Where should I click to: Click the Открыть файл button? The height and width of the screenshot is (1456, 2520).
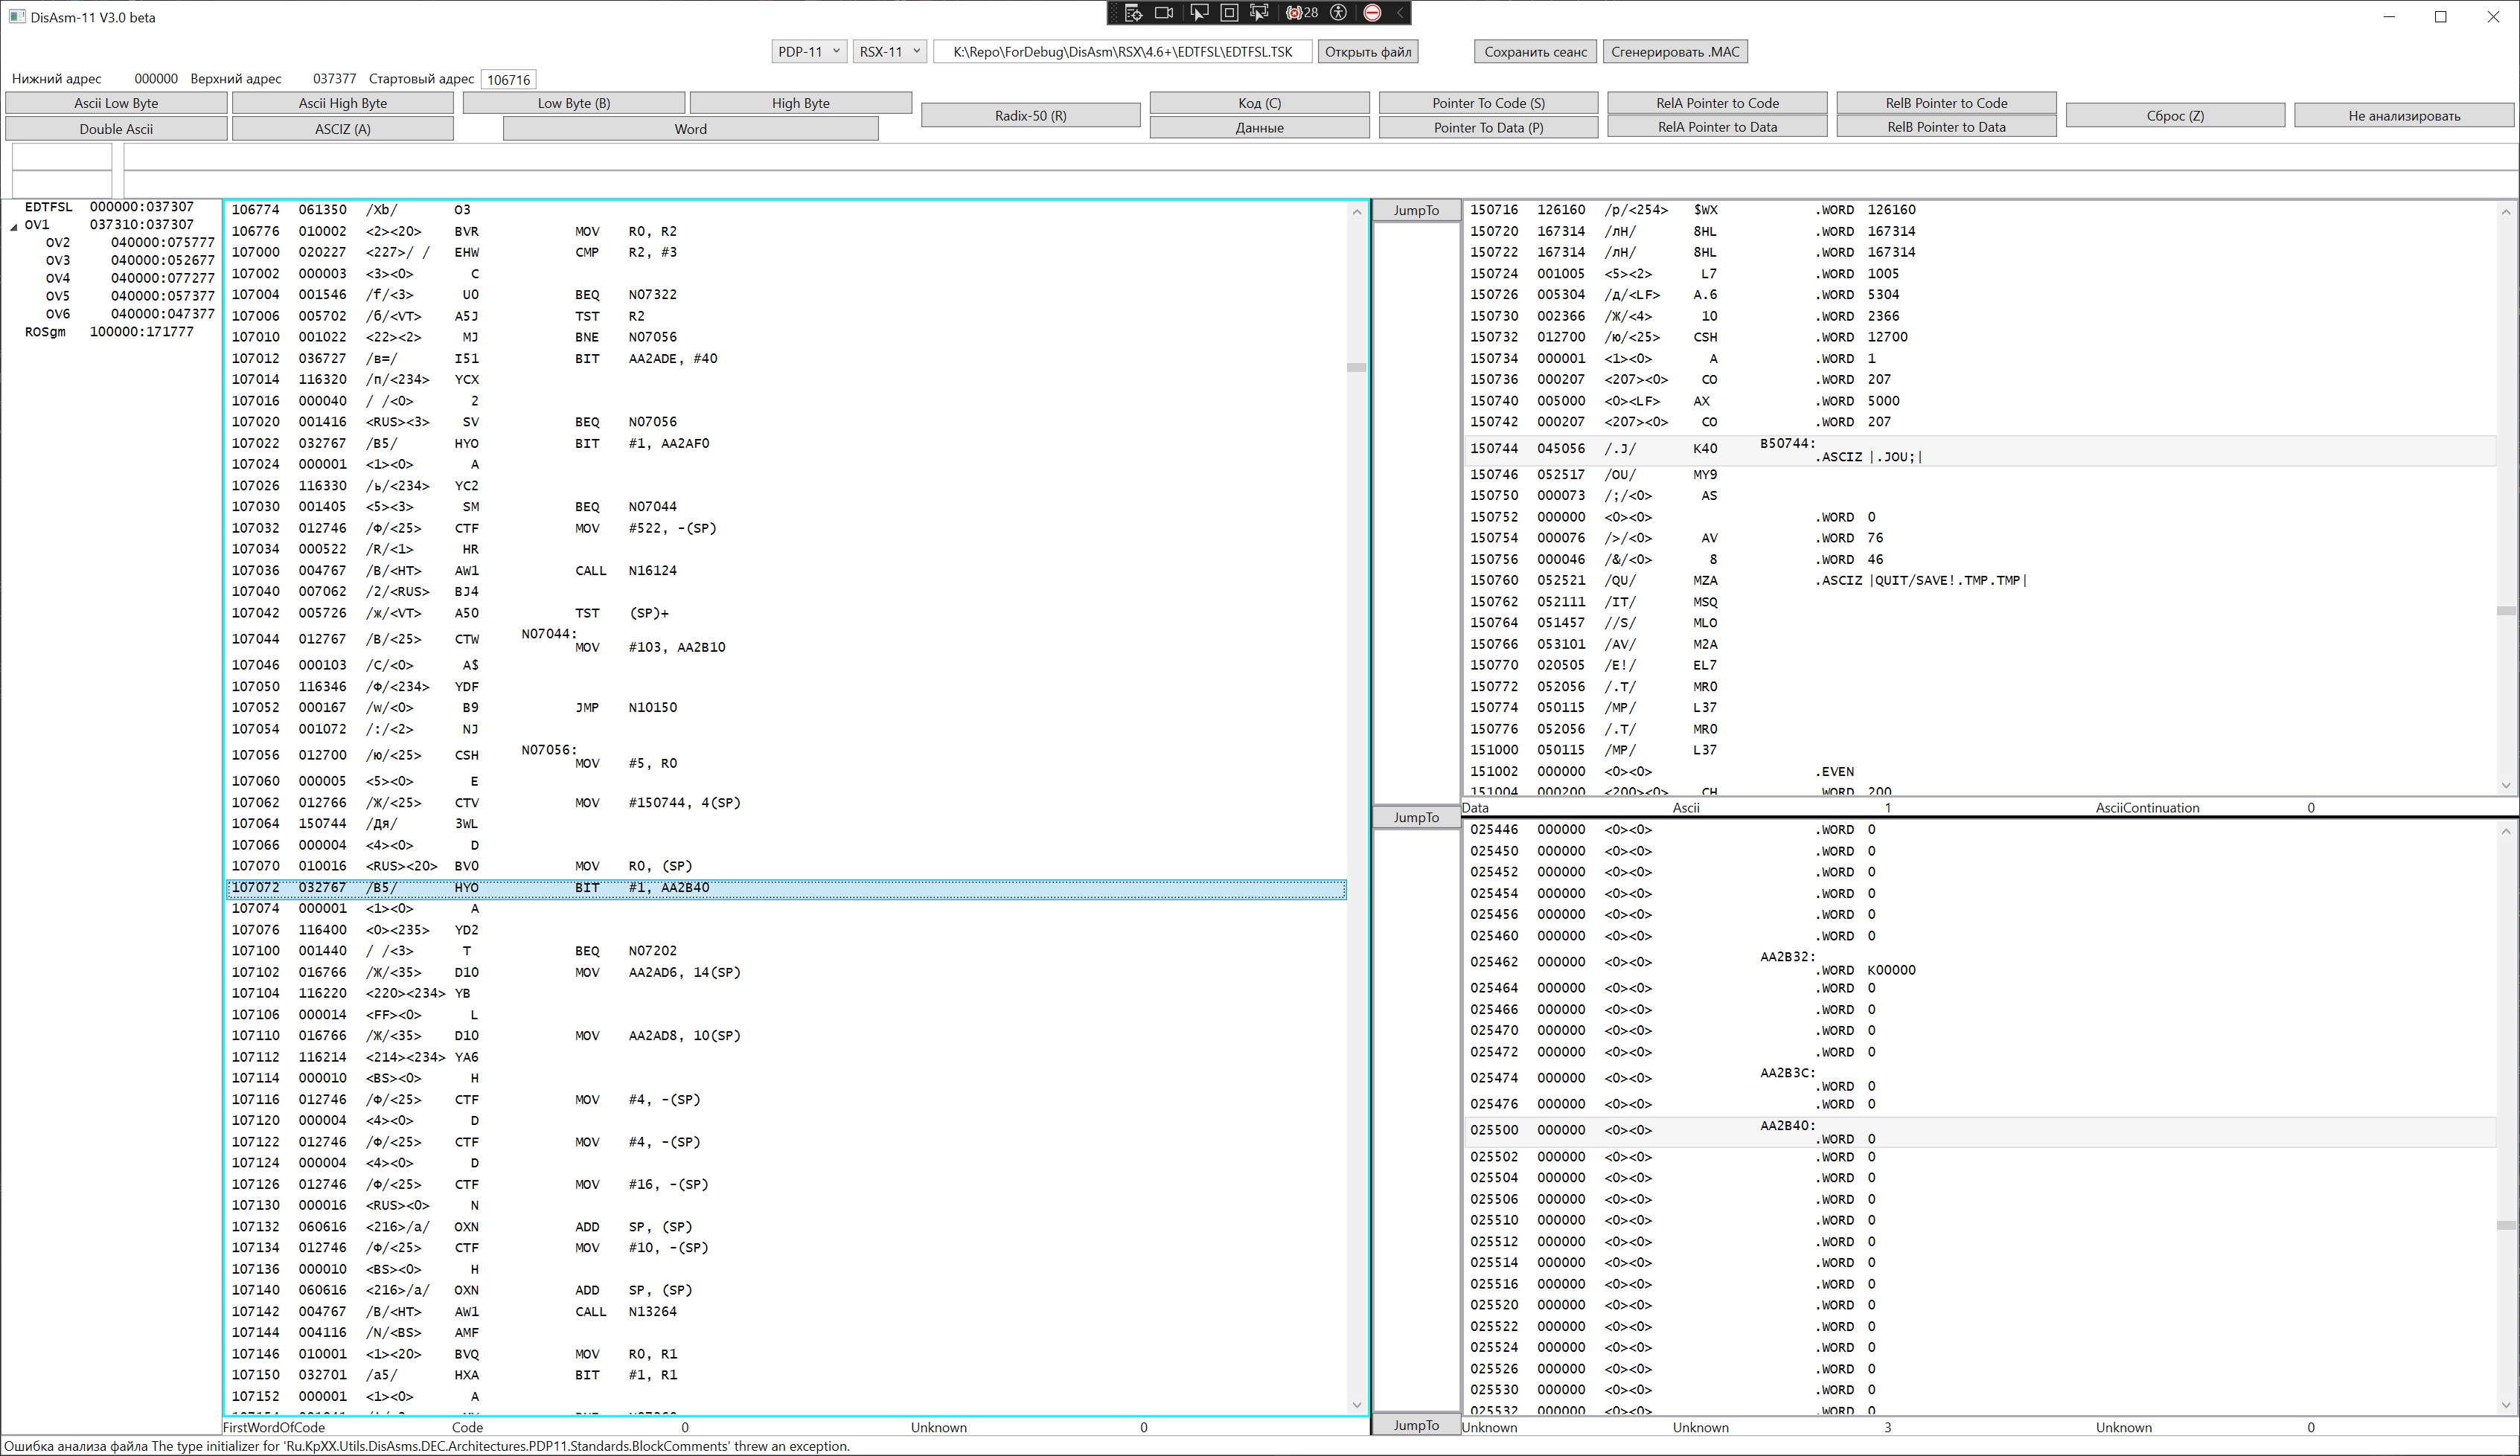[1367, 52]
